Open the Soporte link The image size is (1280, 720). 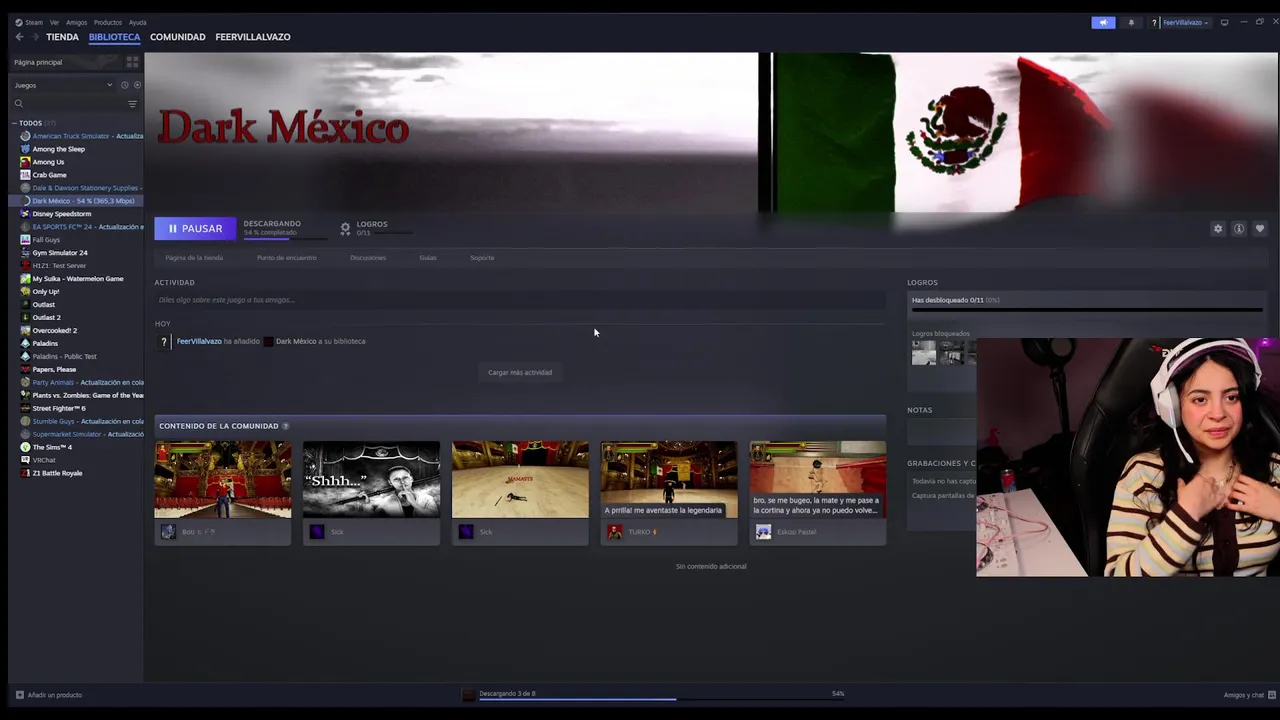[x=482, y=258]
